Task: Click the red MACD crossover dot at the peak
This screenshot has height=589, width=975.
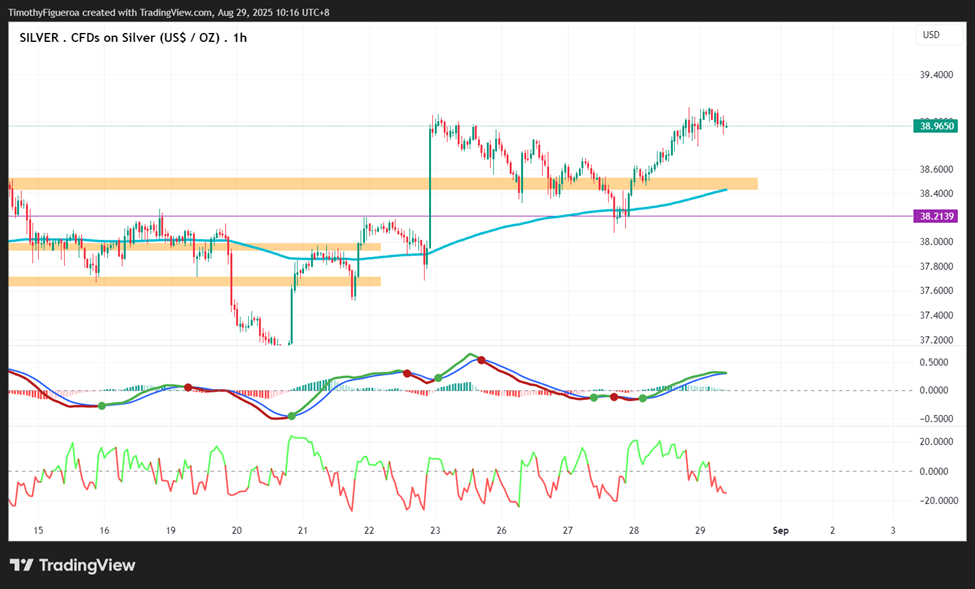Action: pos(481,360)
